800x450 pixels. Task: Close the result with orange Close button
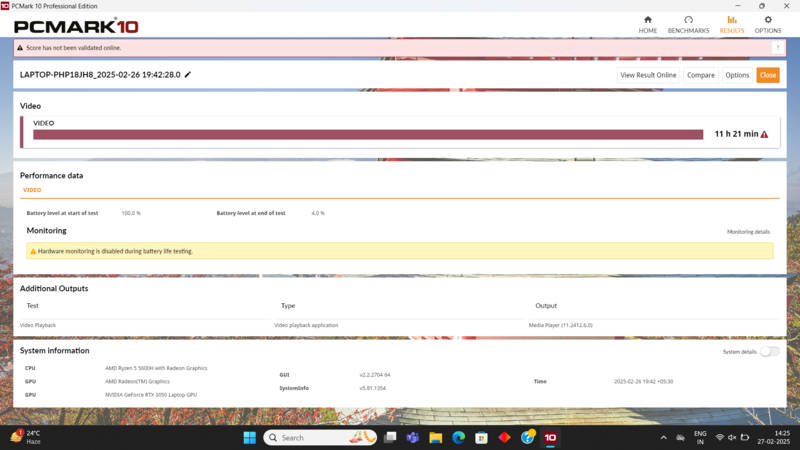(767, 75)
